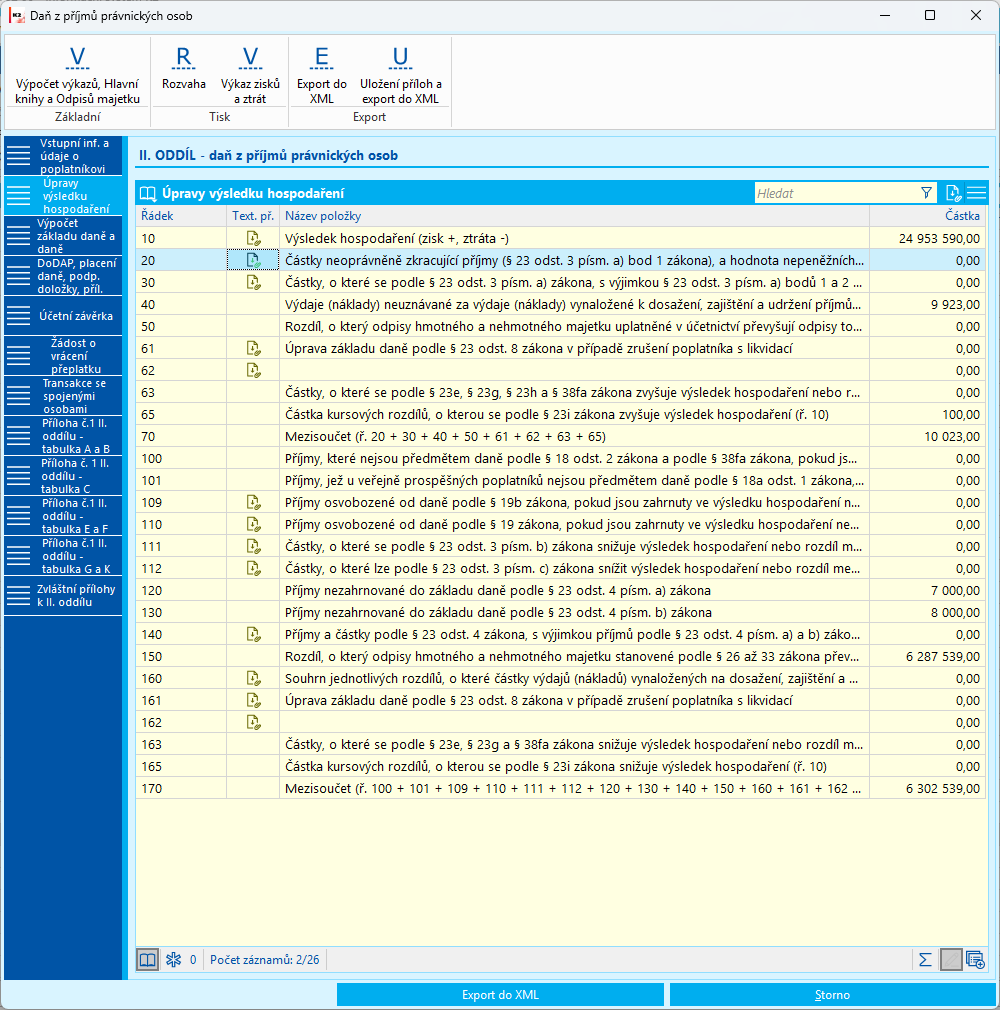Open Příloha č.1 tabulka G a K
The image size is (1000, 1010).
click(63, 556)
